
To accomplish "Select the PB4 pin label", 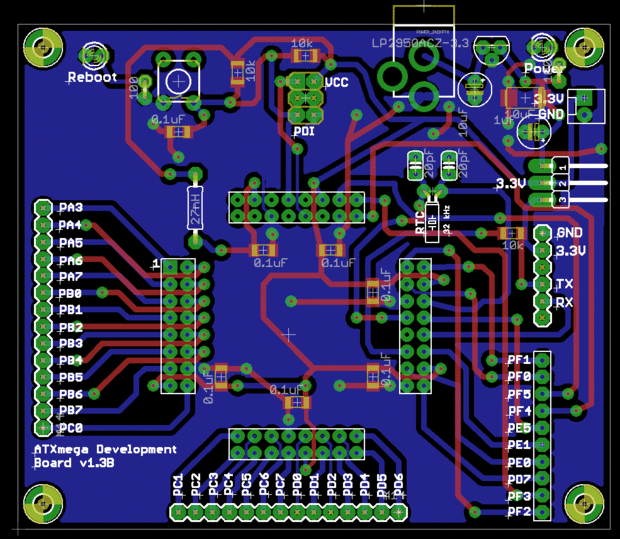I will click(x=71, y=360).
